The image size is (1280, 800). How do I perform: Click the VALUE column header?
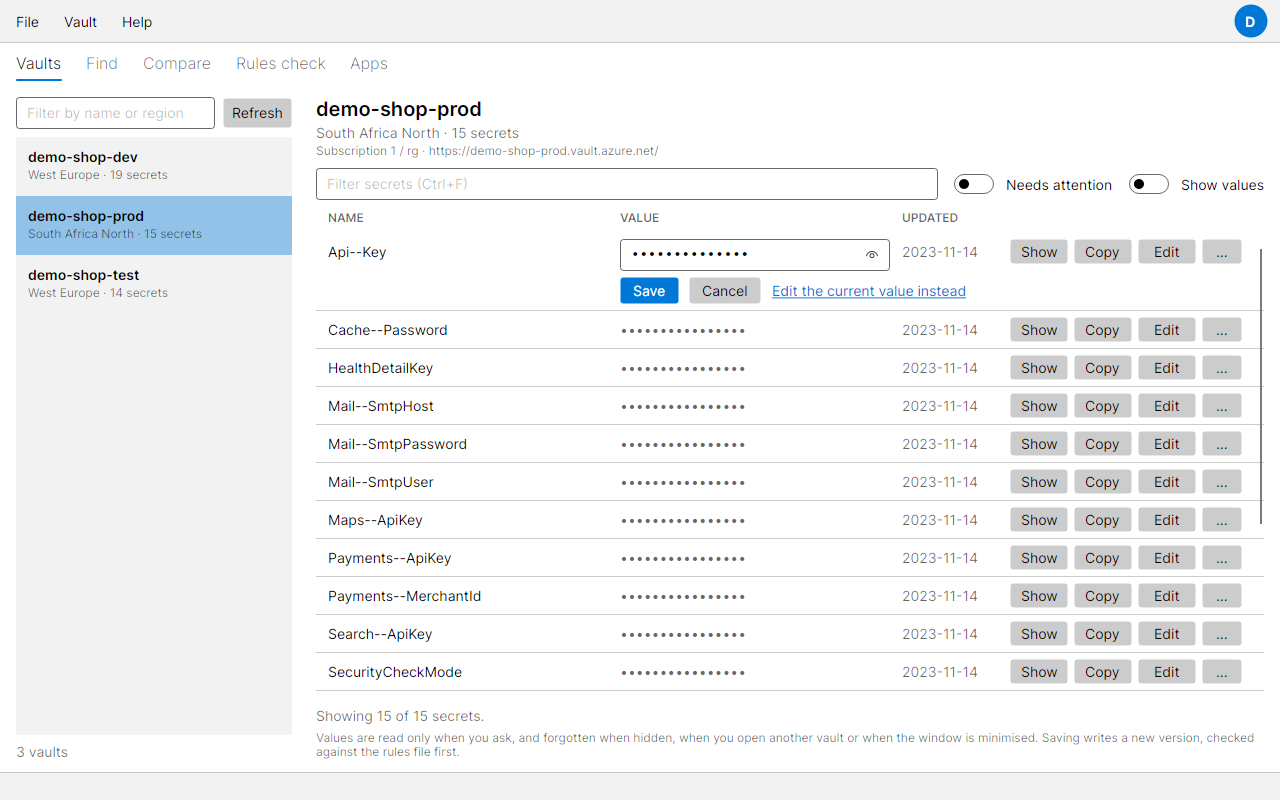[x=640, y=217]
